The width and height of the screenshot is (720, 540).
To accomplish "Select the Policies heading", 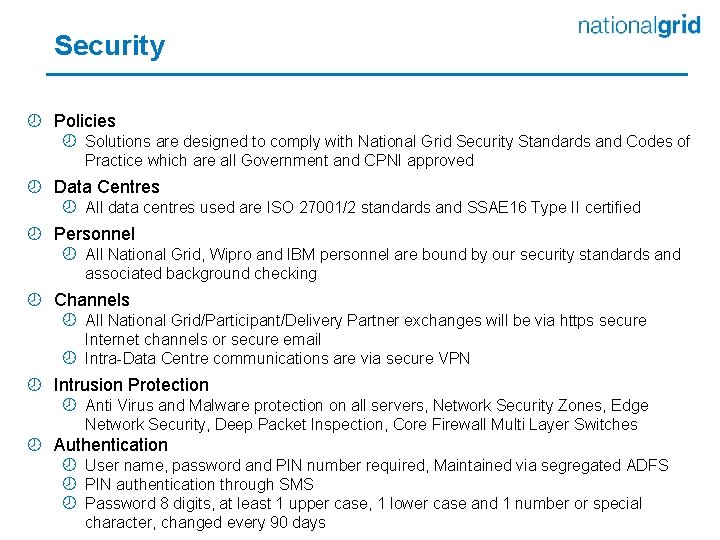I will tap(85, 121).
